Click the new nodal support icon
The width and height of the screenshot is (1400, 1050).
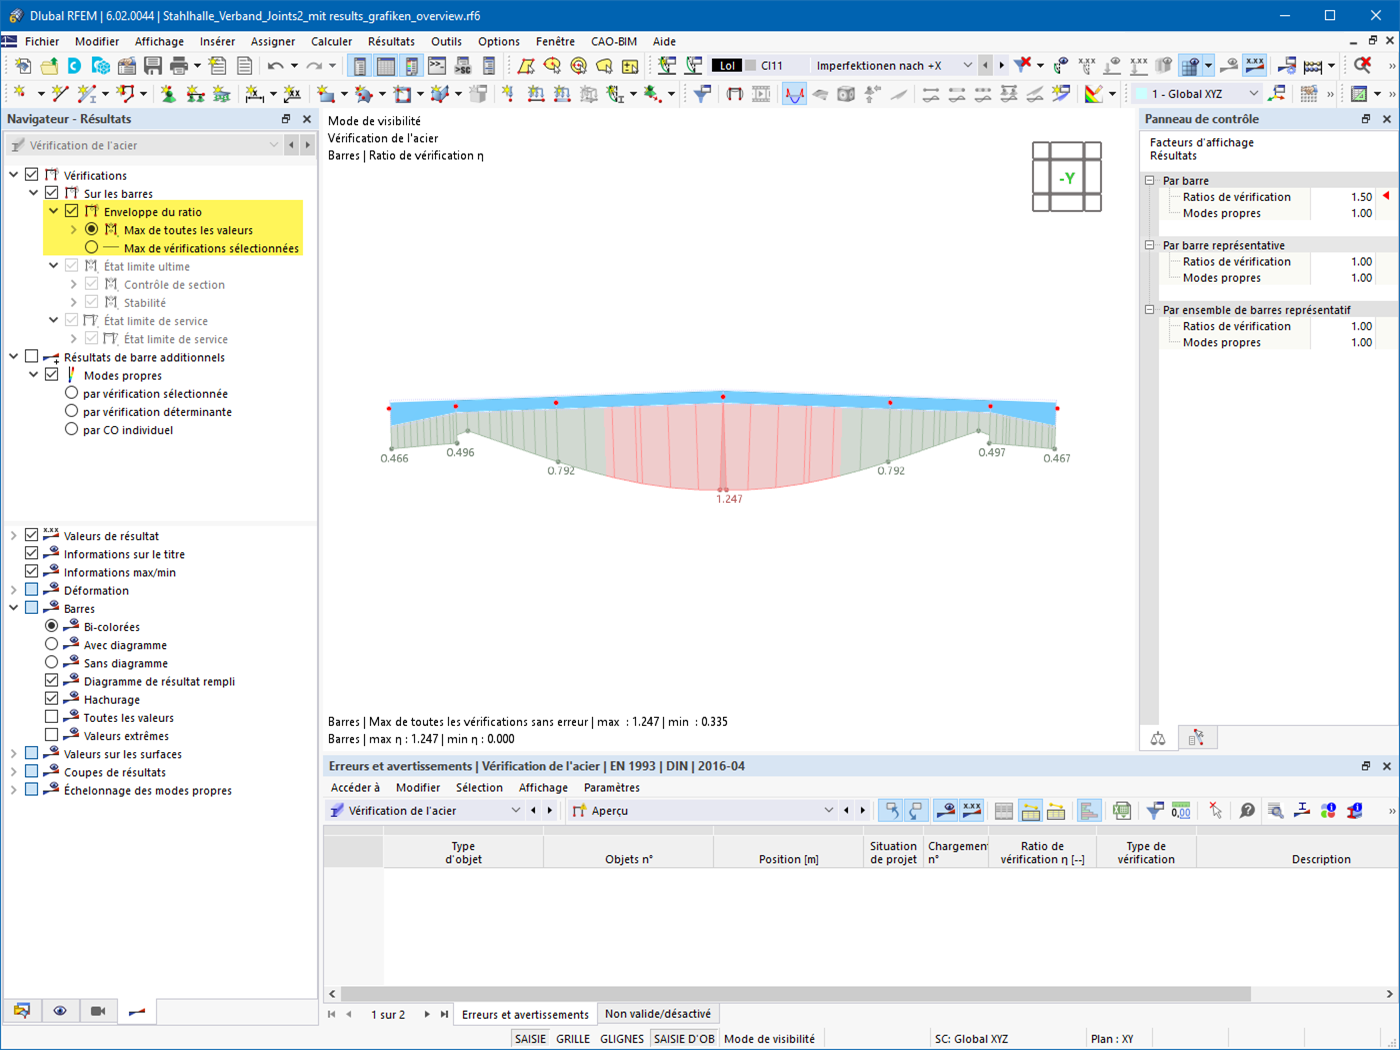168,94
